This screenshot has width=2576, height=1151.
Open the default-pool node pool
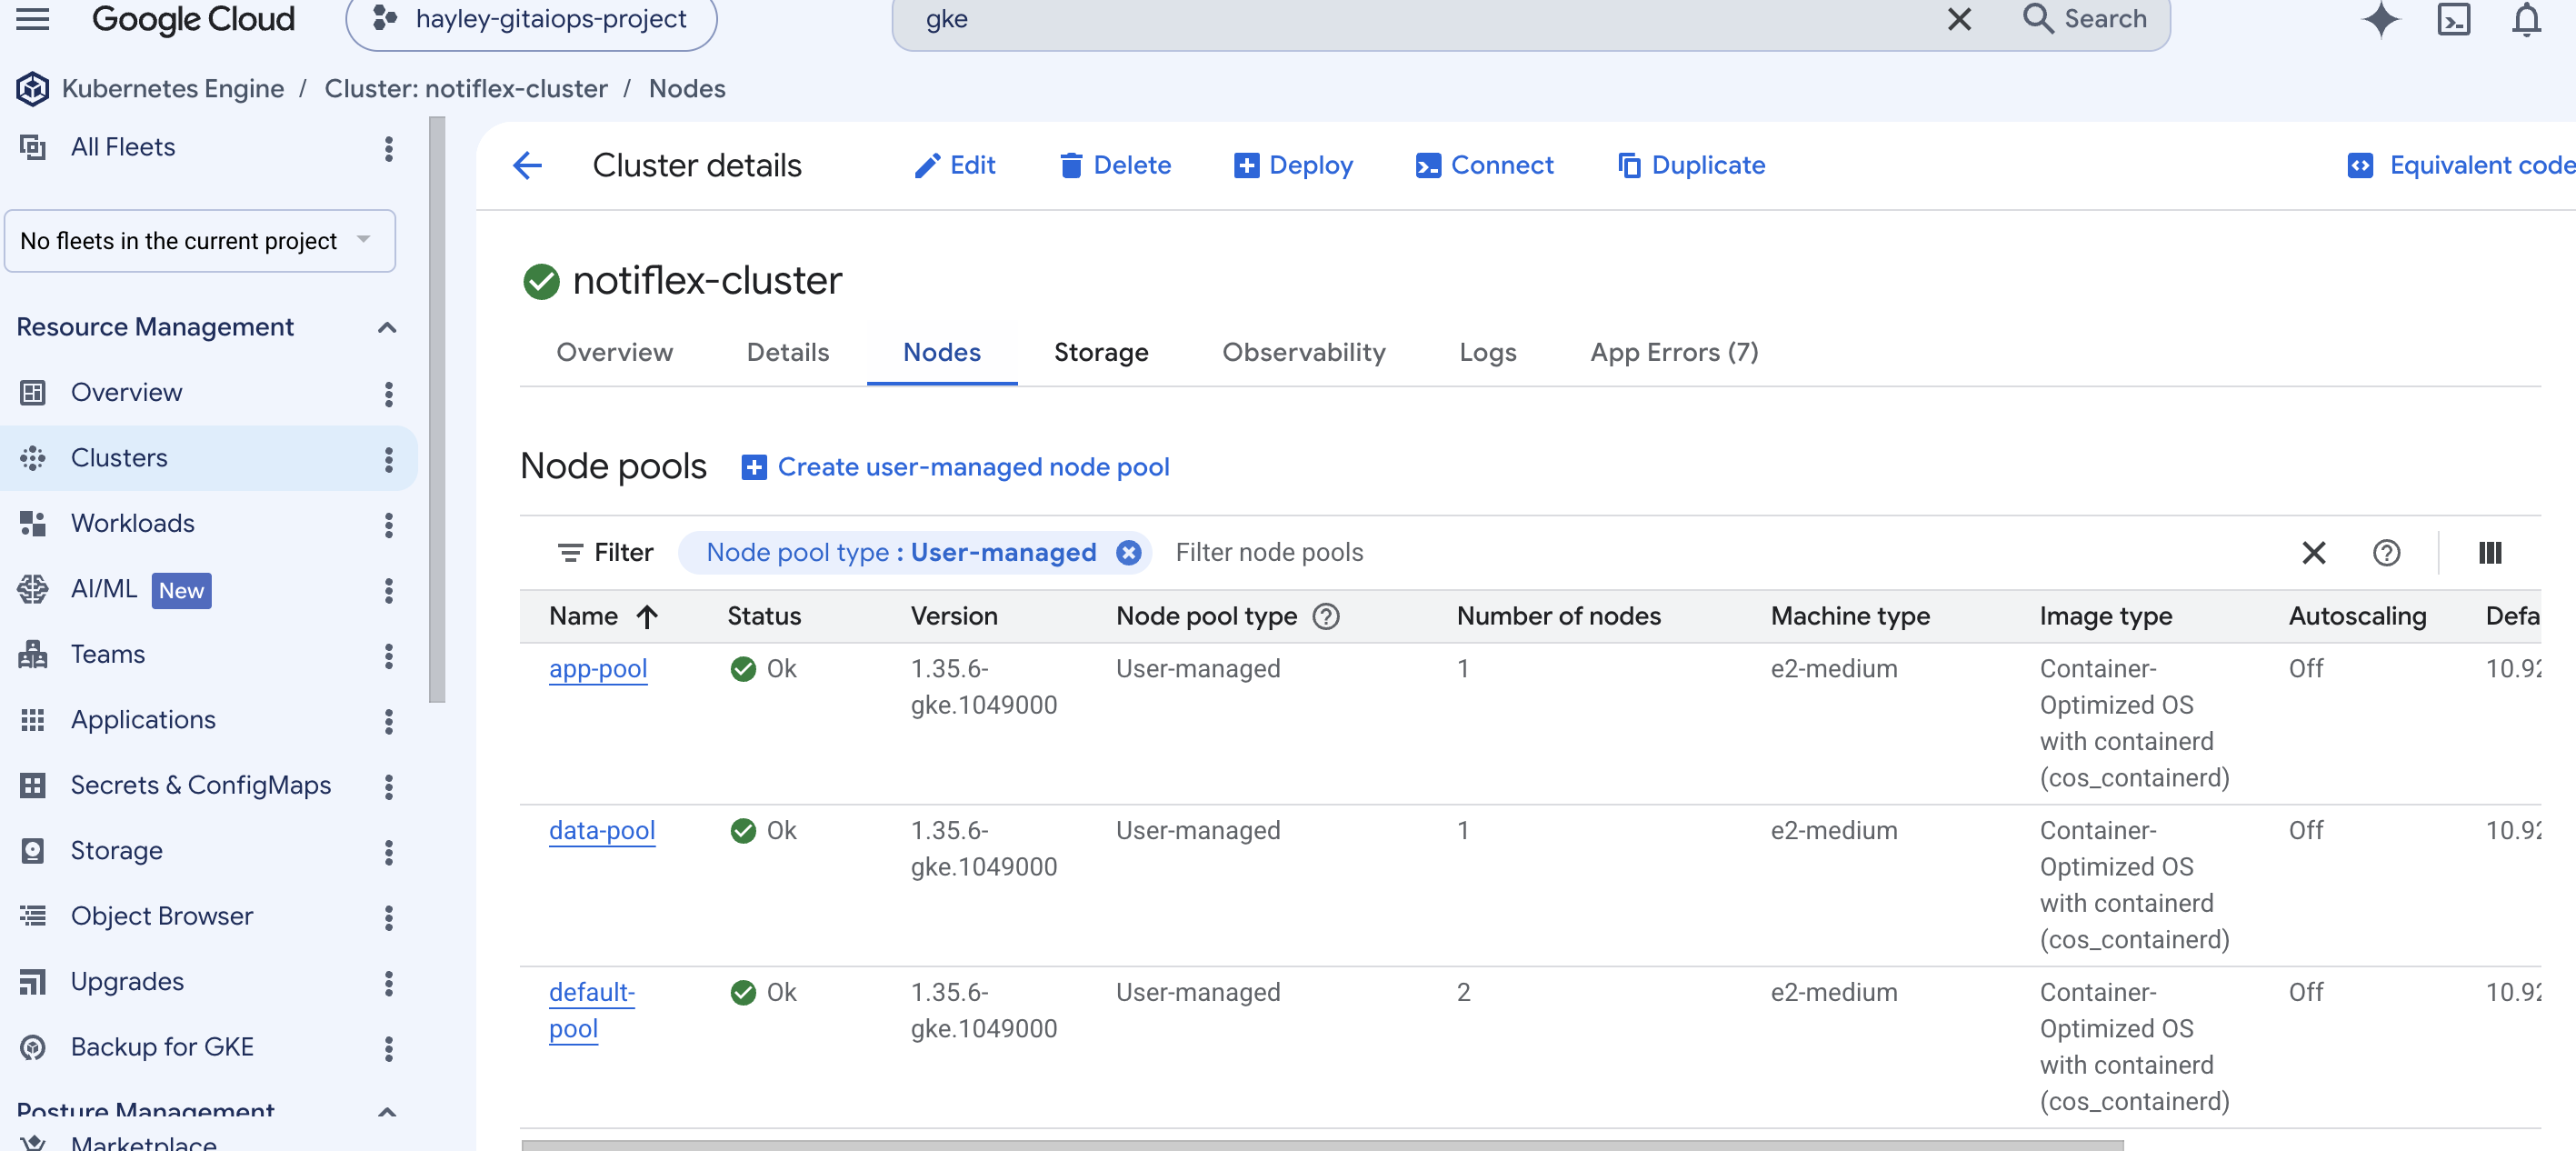click(x=592, y=1010)
